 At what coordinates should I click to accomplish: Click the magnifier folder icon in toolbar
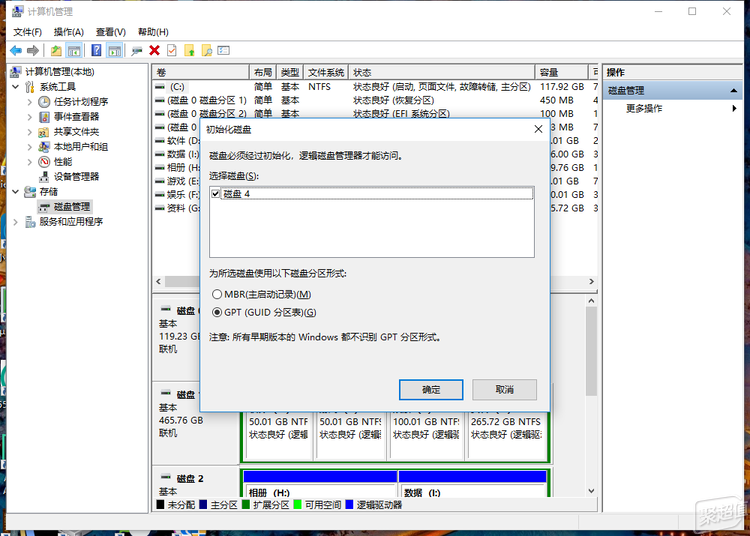point(206,50)
